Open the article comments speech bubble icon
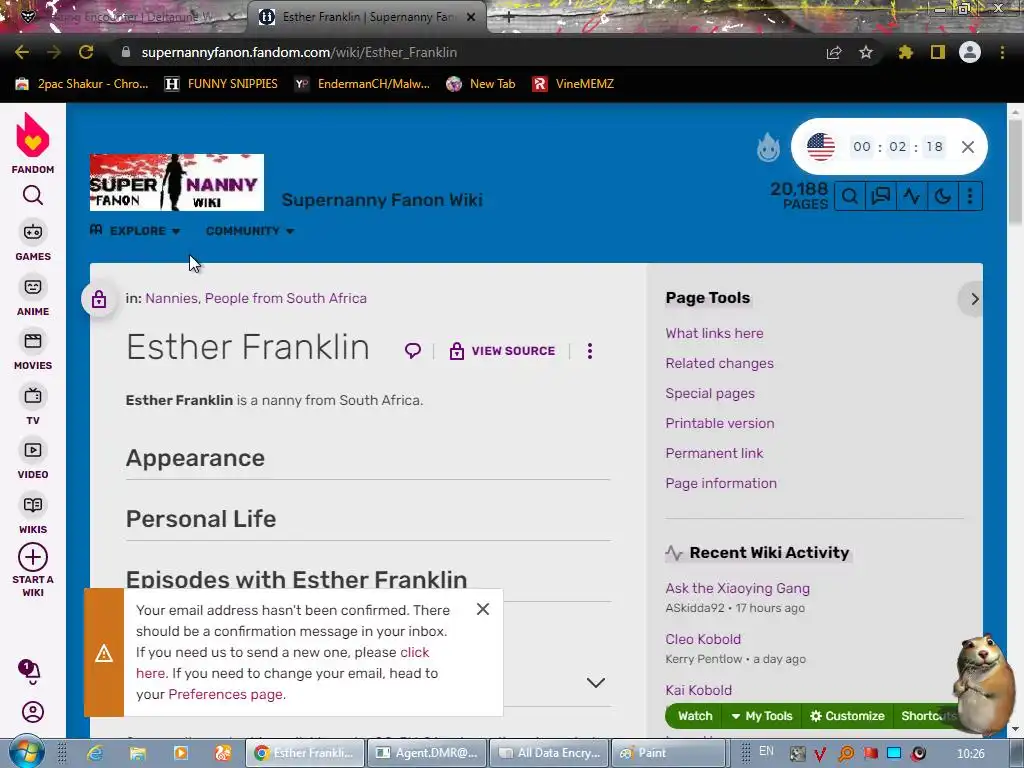 coord(413,351)
